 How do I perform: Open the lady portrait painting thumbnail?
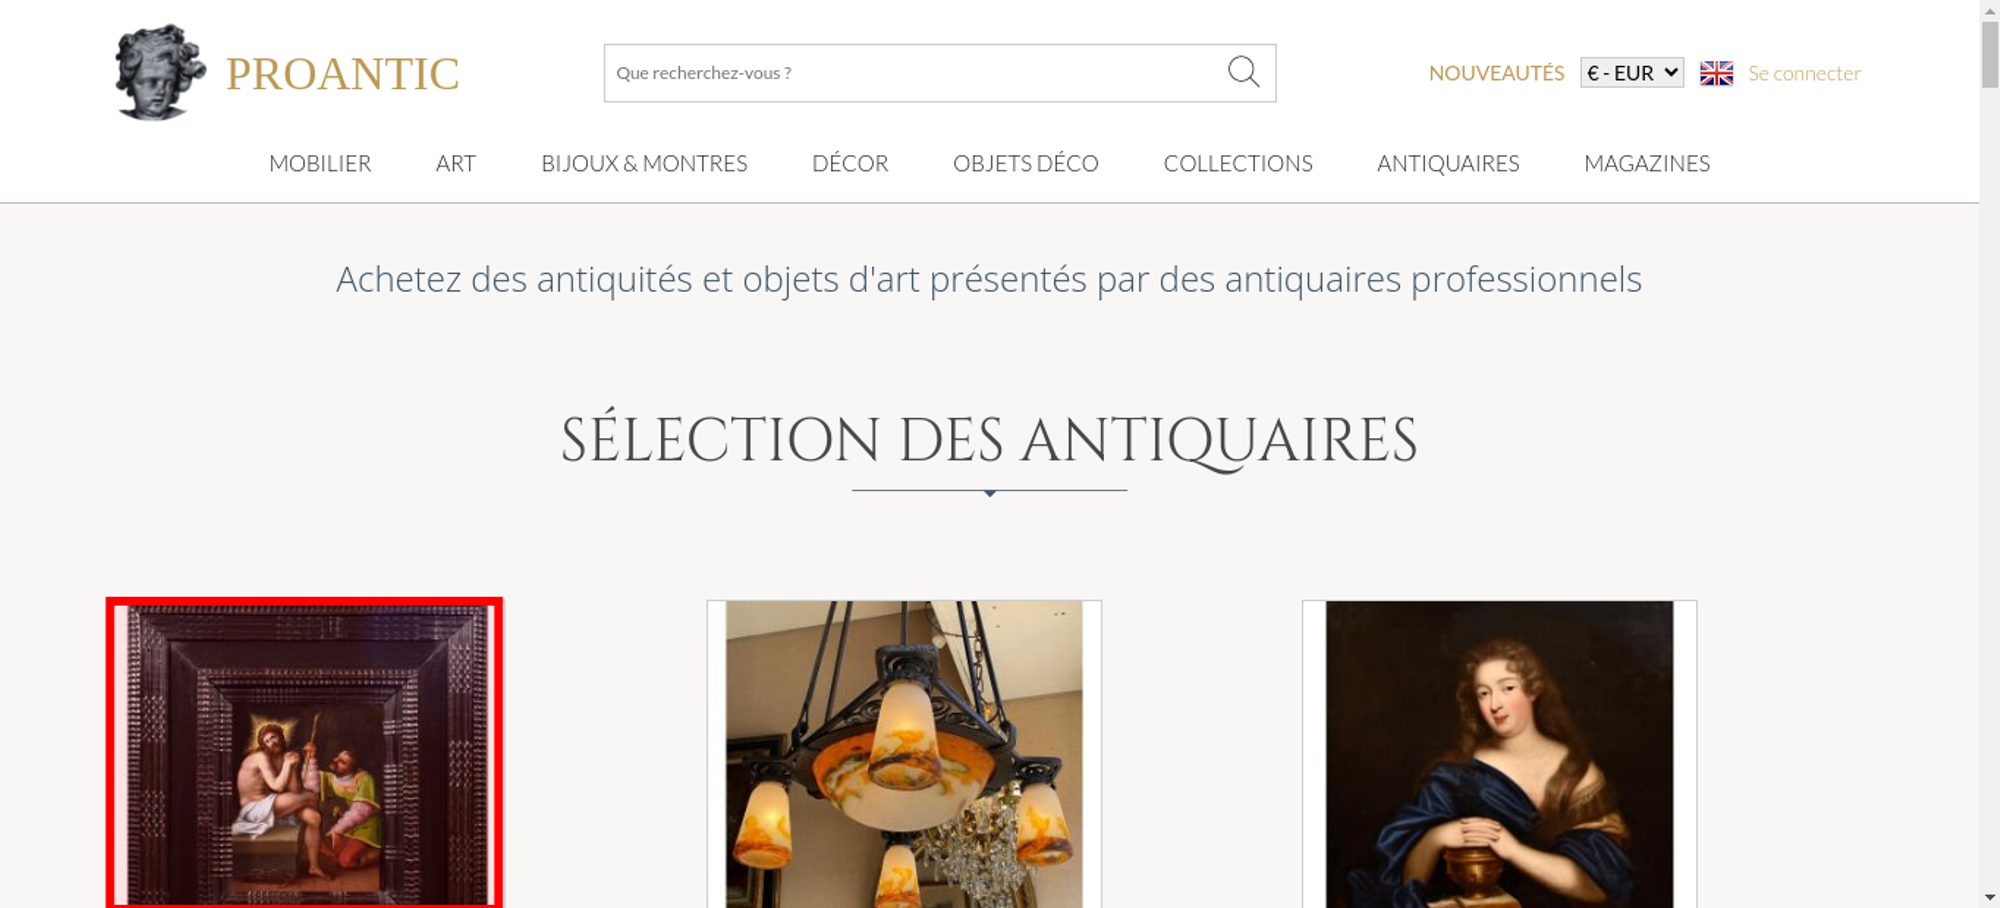[x=1499, y=754]
